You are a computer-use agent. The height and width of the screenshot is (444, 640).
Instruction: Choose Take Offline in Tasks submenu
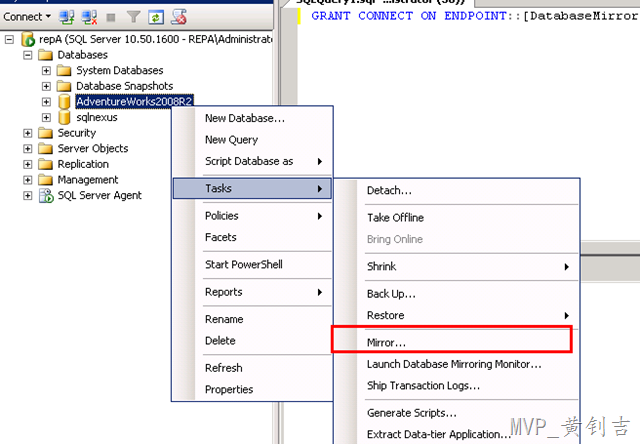pyautogui.click(x=457, y=218)
